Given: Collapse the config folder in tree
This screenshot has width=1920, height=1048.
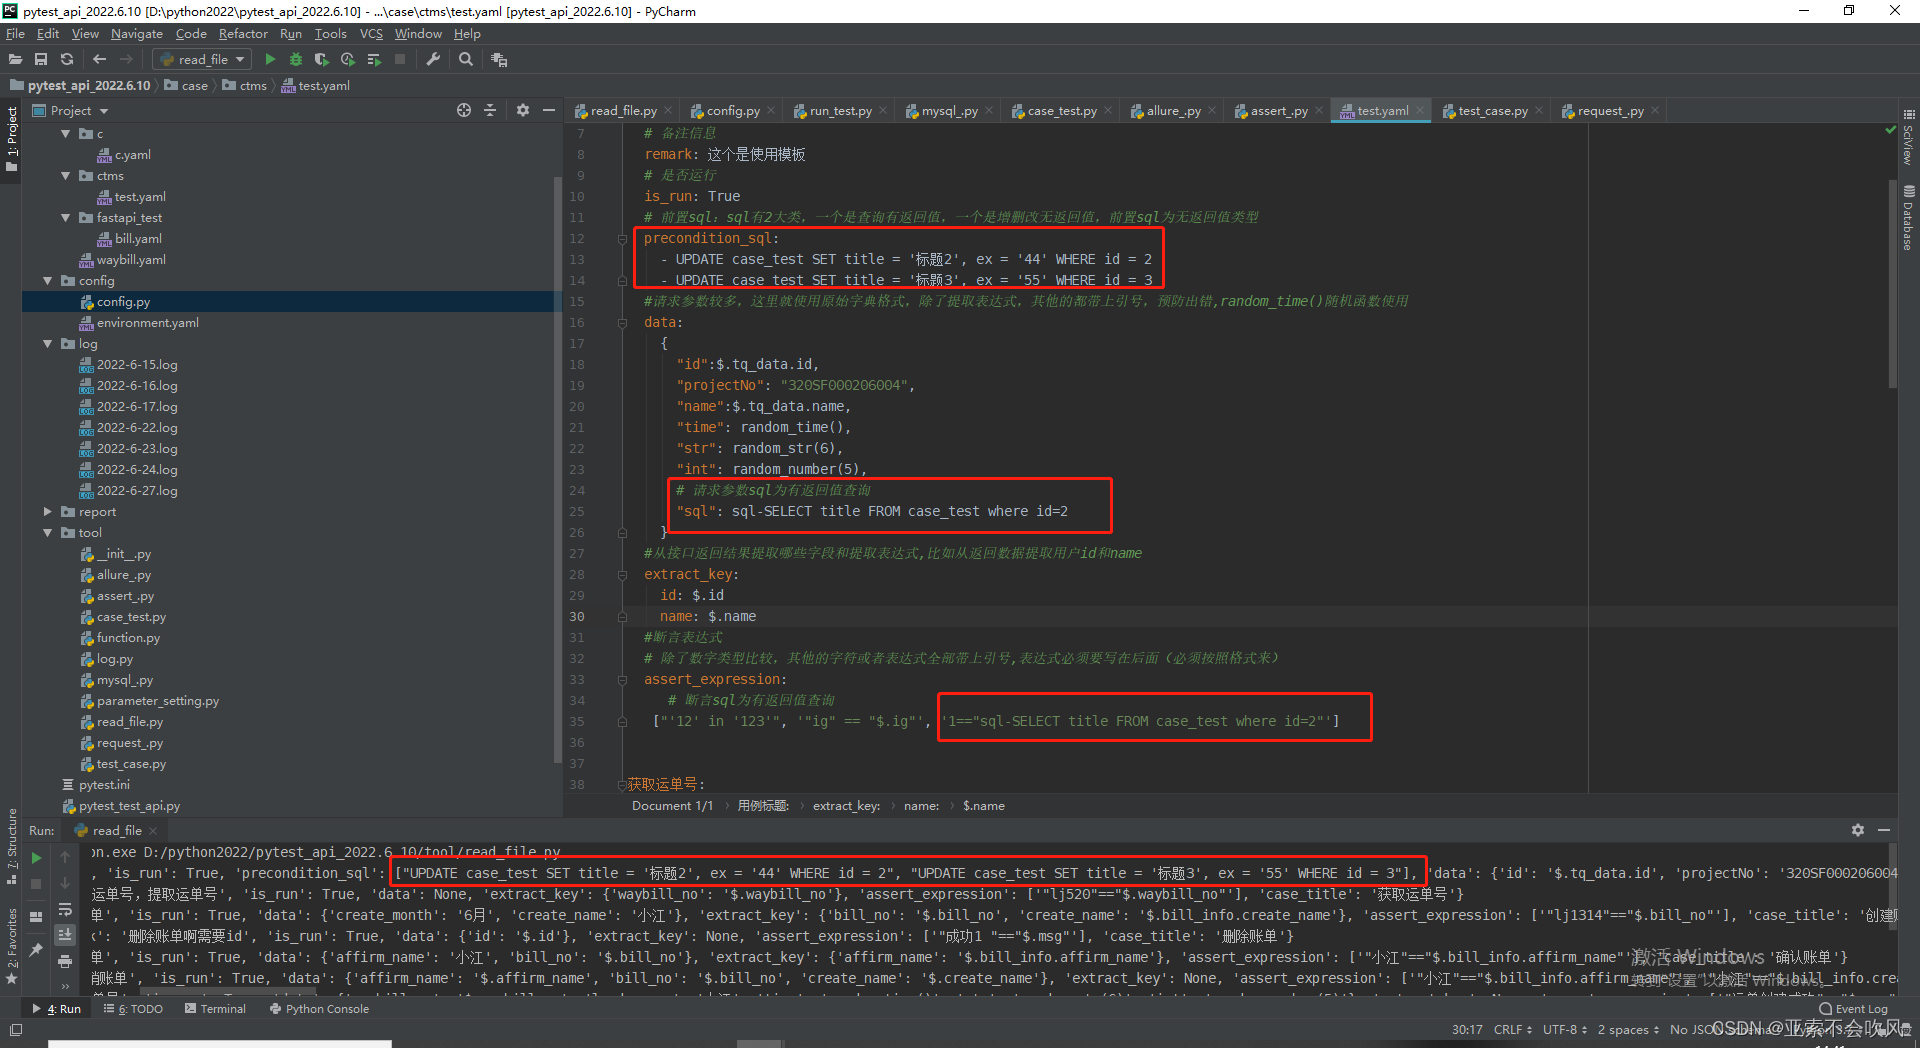Looking at the screenshot, I should coord(47,281).
